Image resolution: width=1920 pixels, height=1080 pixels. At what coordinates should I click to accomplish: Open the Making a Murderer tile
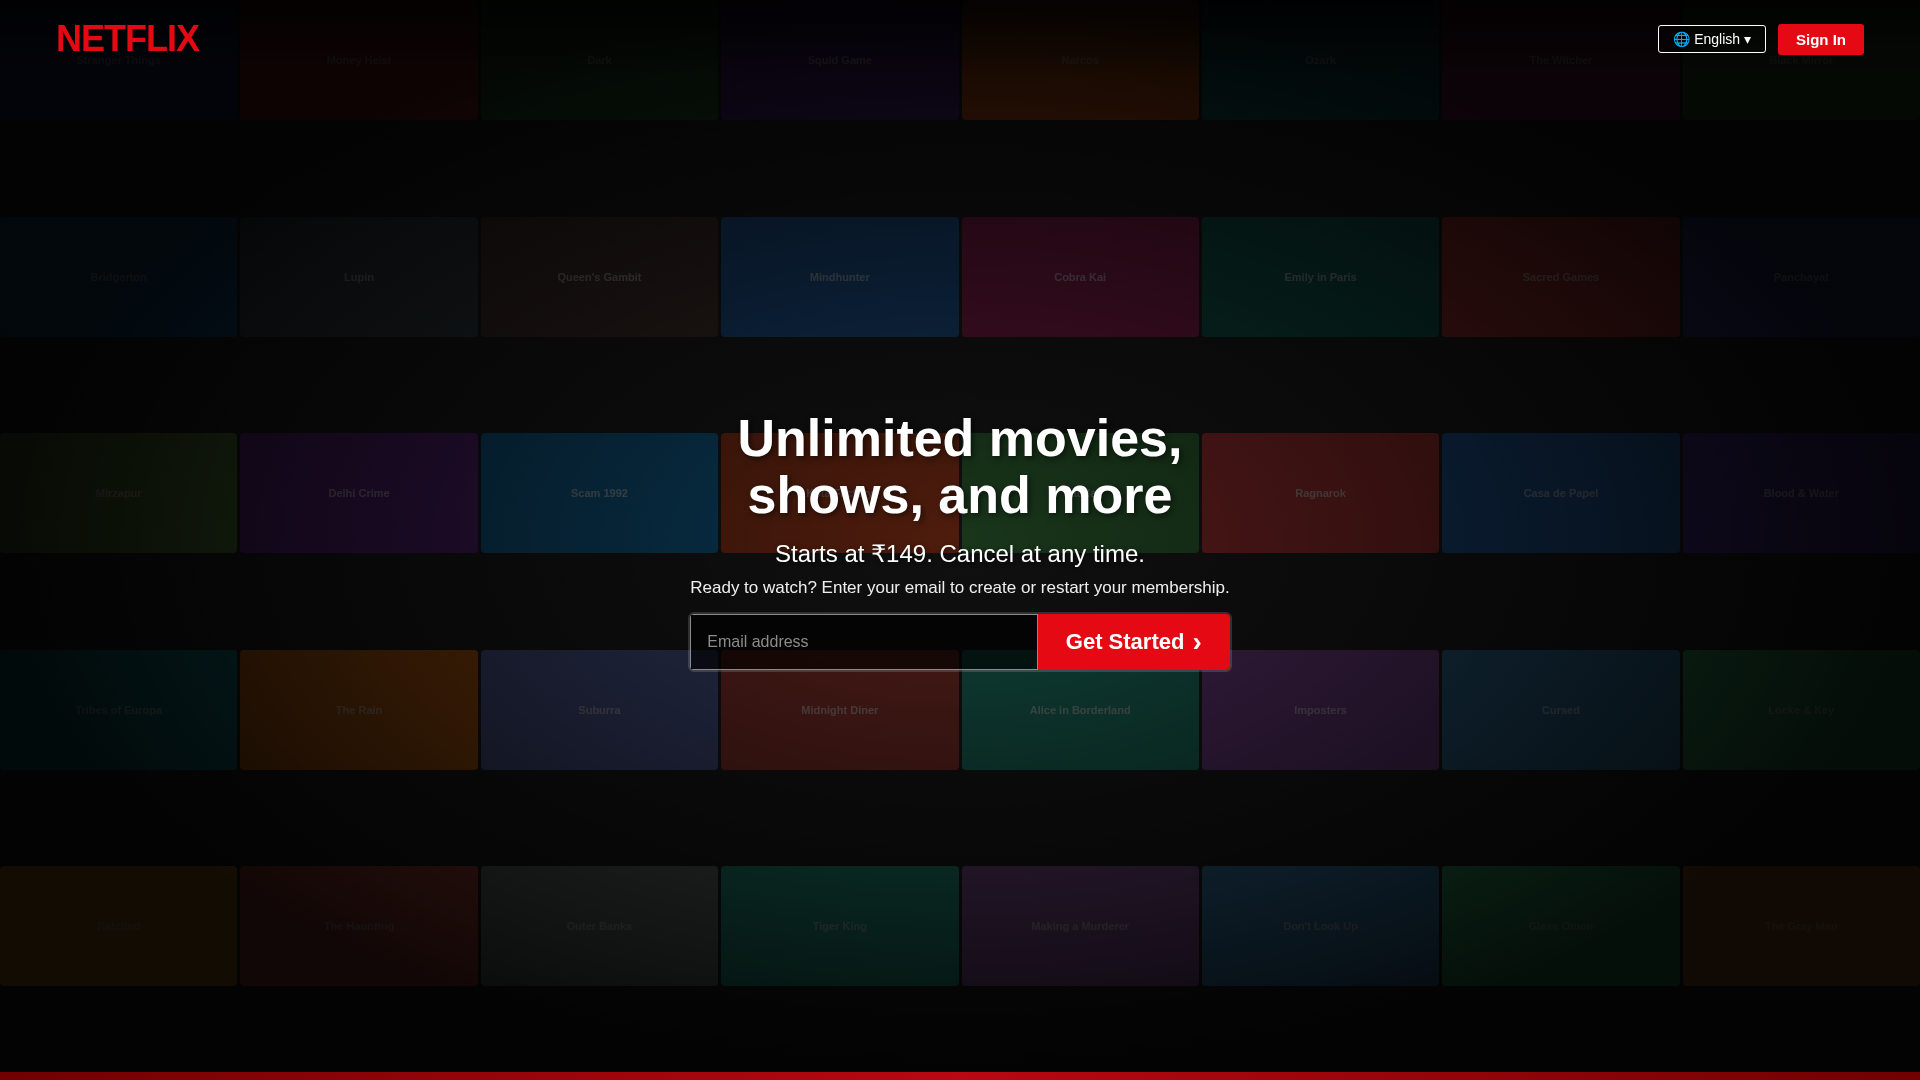[1080, 926]
